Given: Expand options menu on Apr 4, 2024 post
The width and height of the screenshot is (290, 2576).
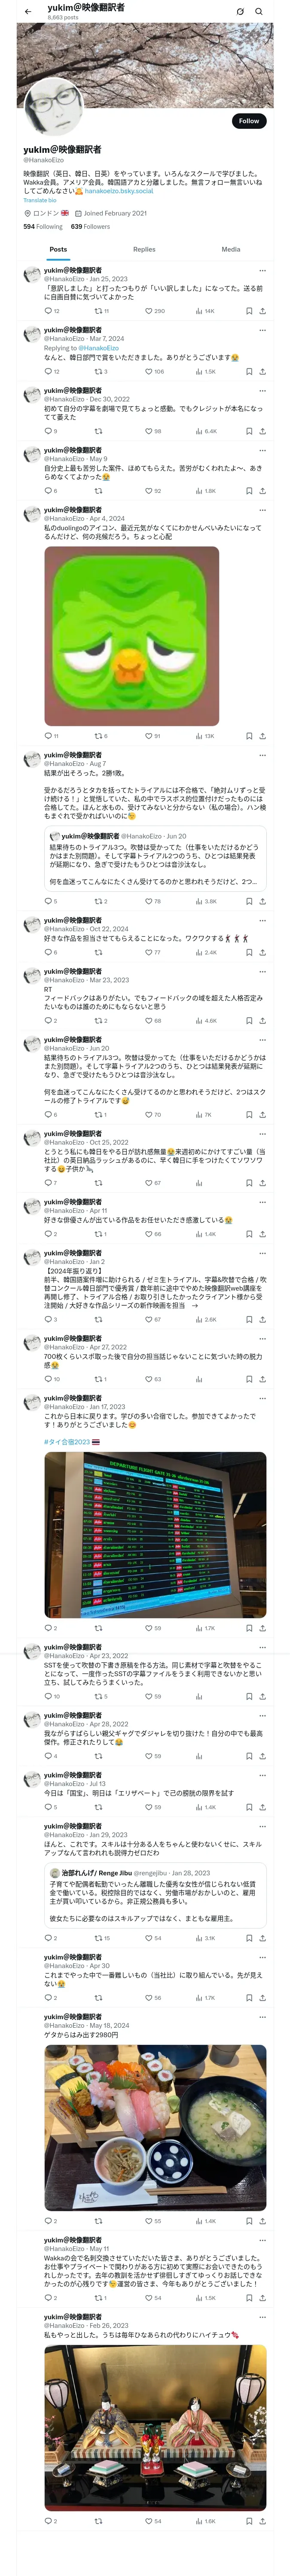Looking at the screenshot, I should click(262, 510).
